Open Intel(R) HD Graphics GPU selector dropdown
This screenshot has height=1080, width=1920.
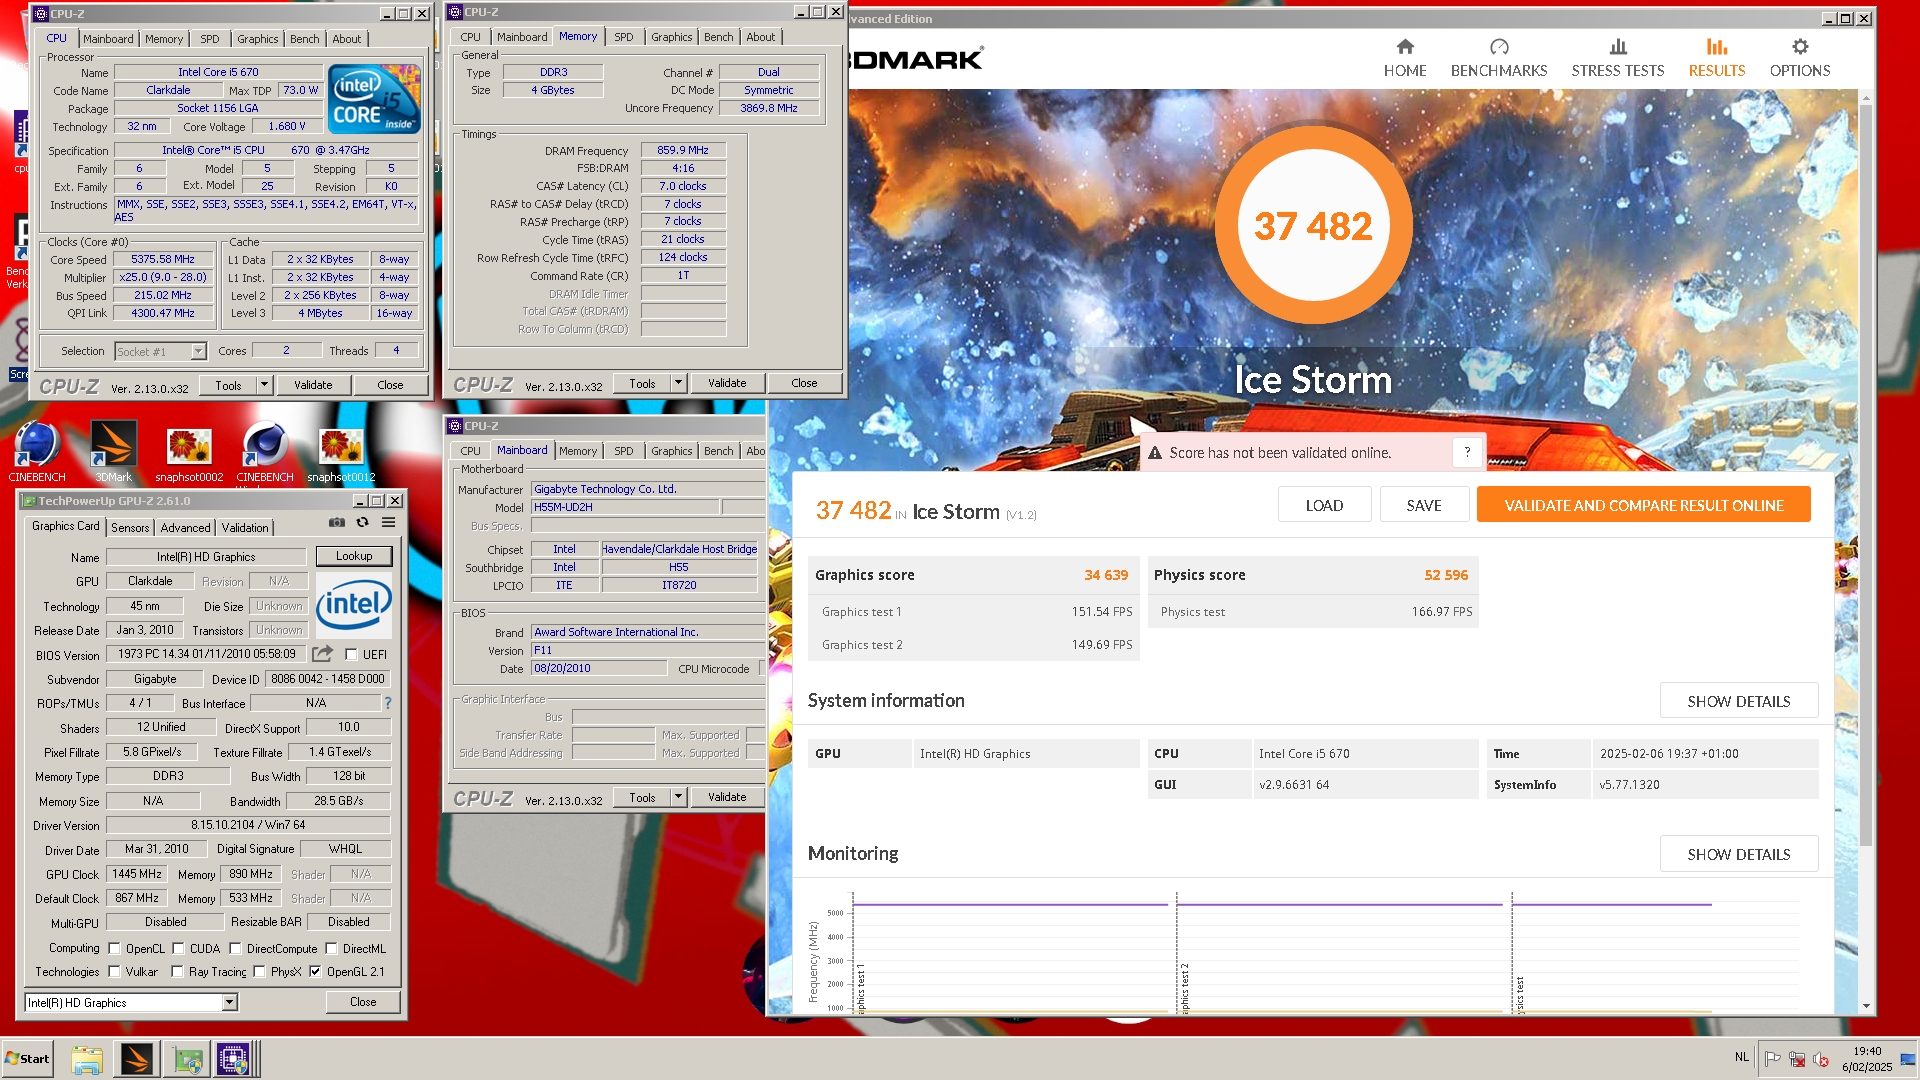point(229,1002)
